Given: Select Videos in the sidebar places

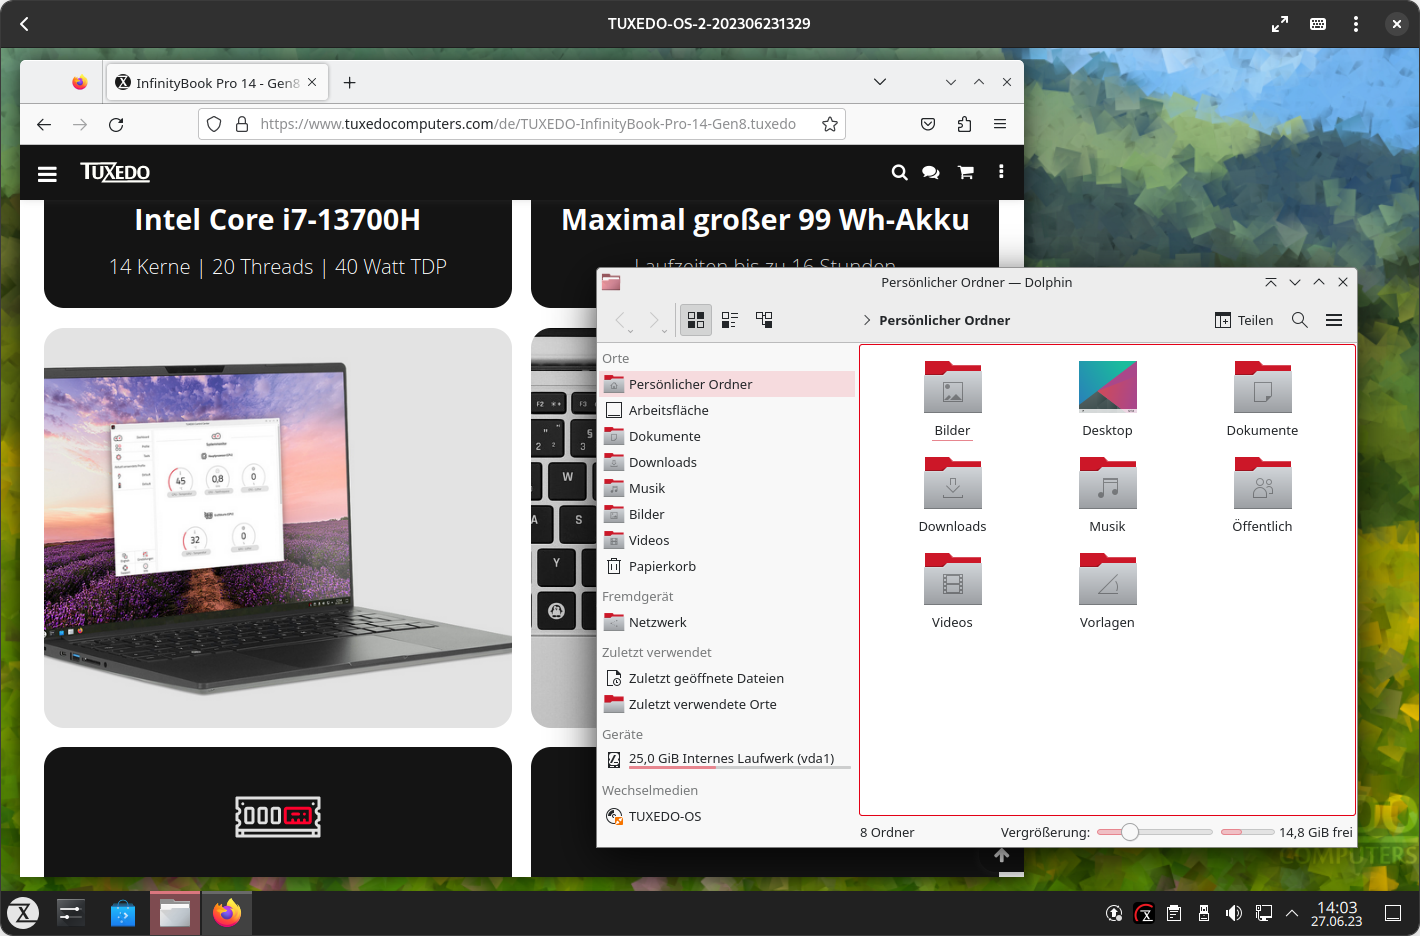Looking at the screenshot, I should coord(727,540).
